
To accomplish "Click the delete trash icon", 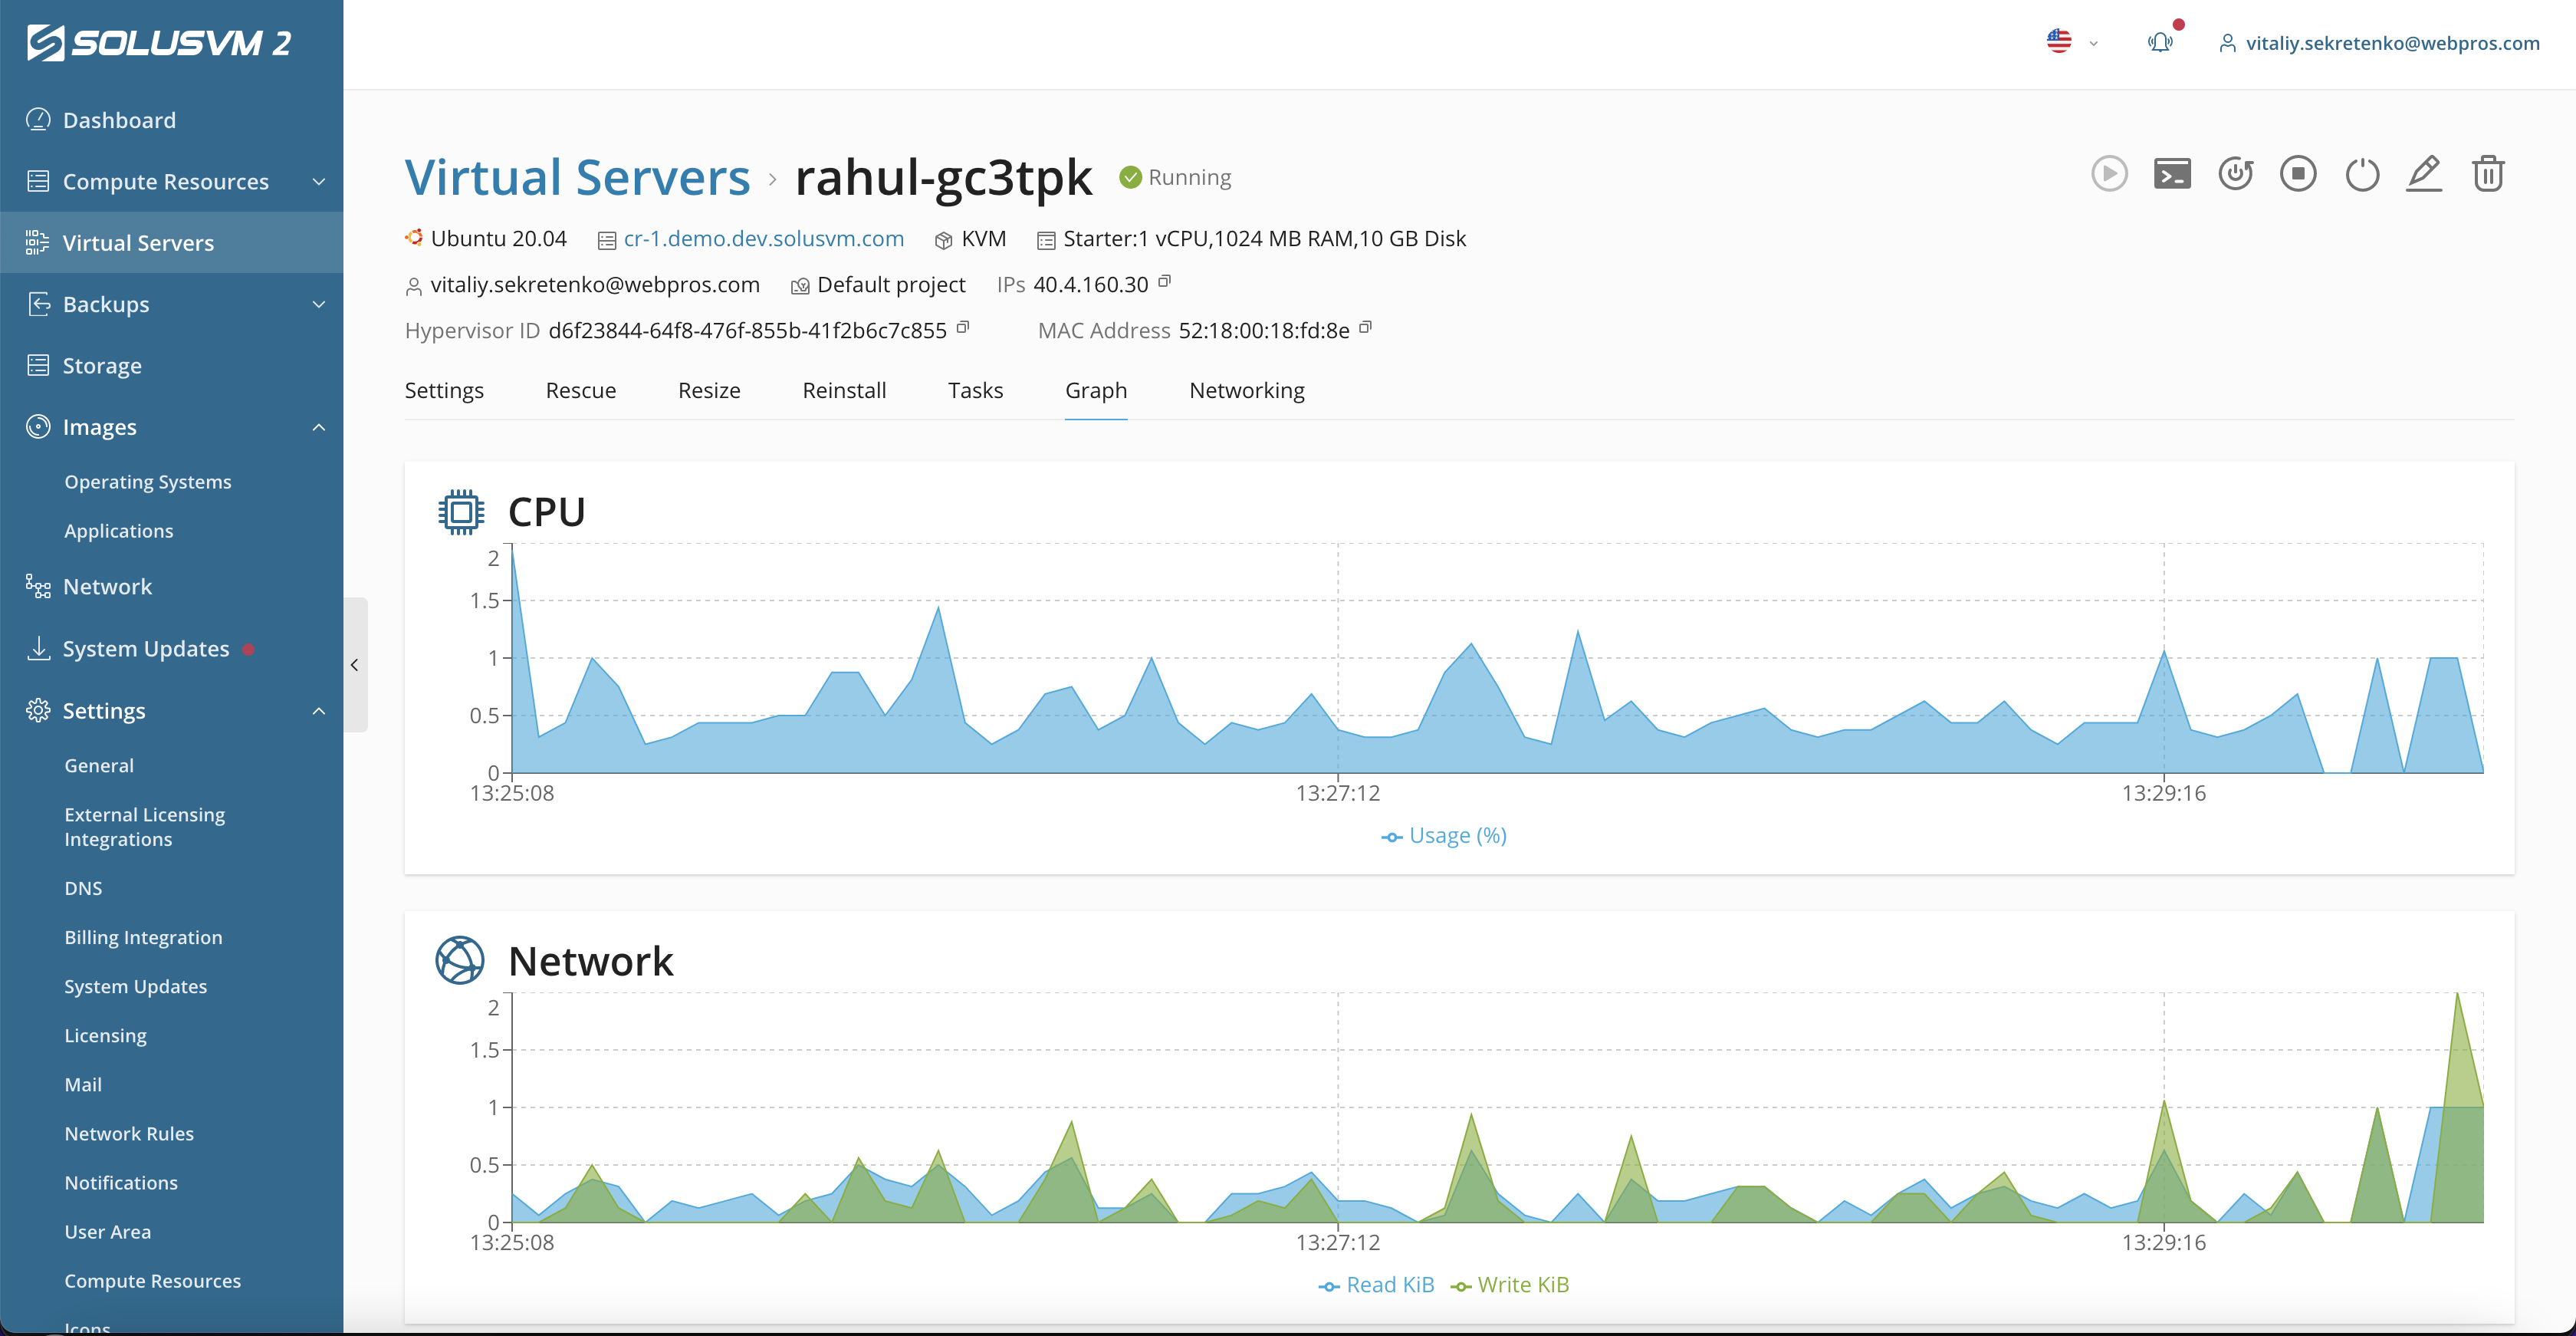I will [x=2488, y=174].
